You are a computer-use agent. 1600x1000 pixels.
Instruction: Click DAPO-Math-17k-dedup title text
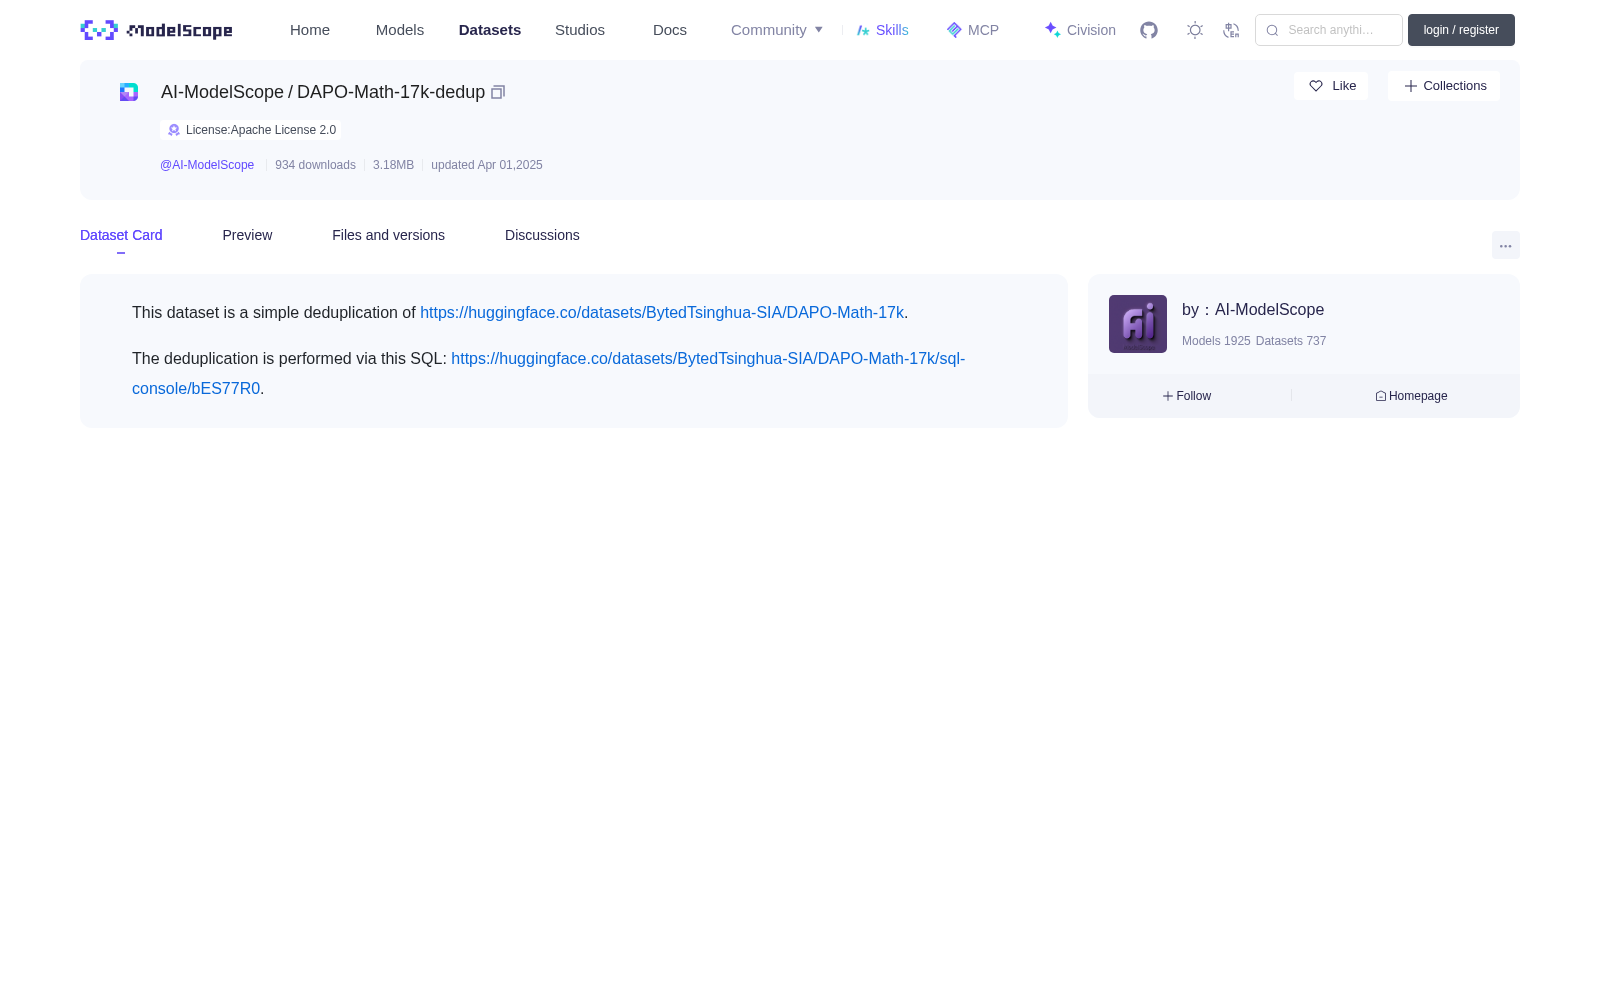point(391,92)
